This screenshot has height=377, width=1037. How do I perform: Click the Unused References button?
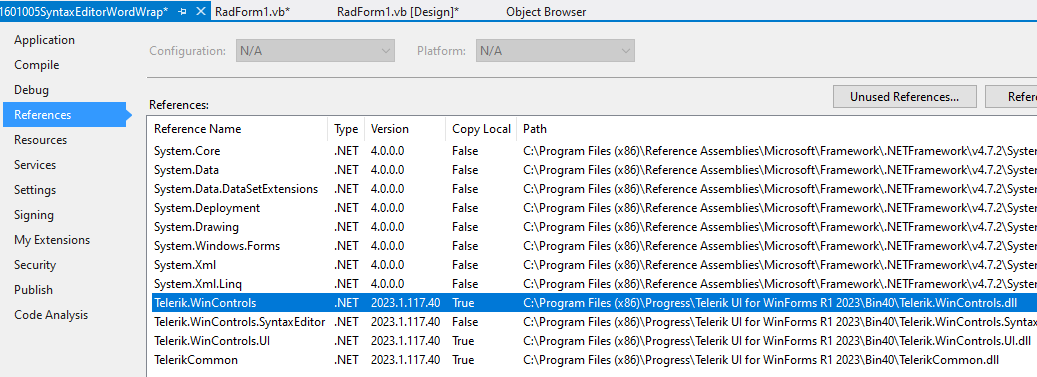coord(905,97)
